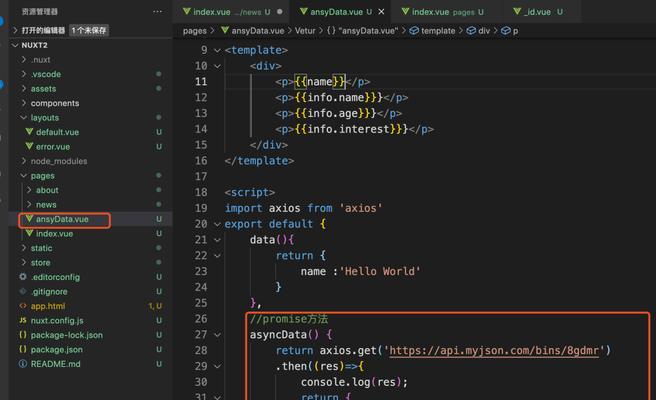
Task: Fold .then callback at line 29
Action: click(217, 366)
